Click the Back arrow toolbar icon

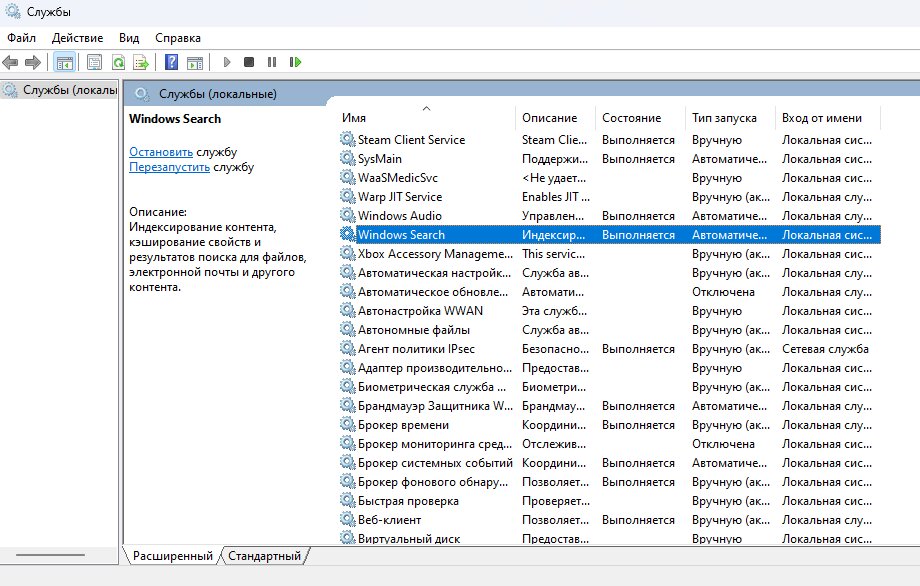tap(10, 62)
